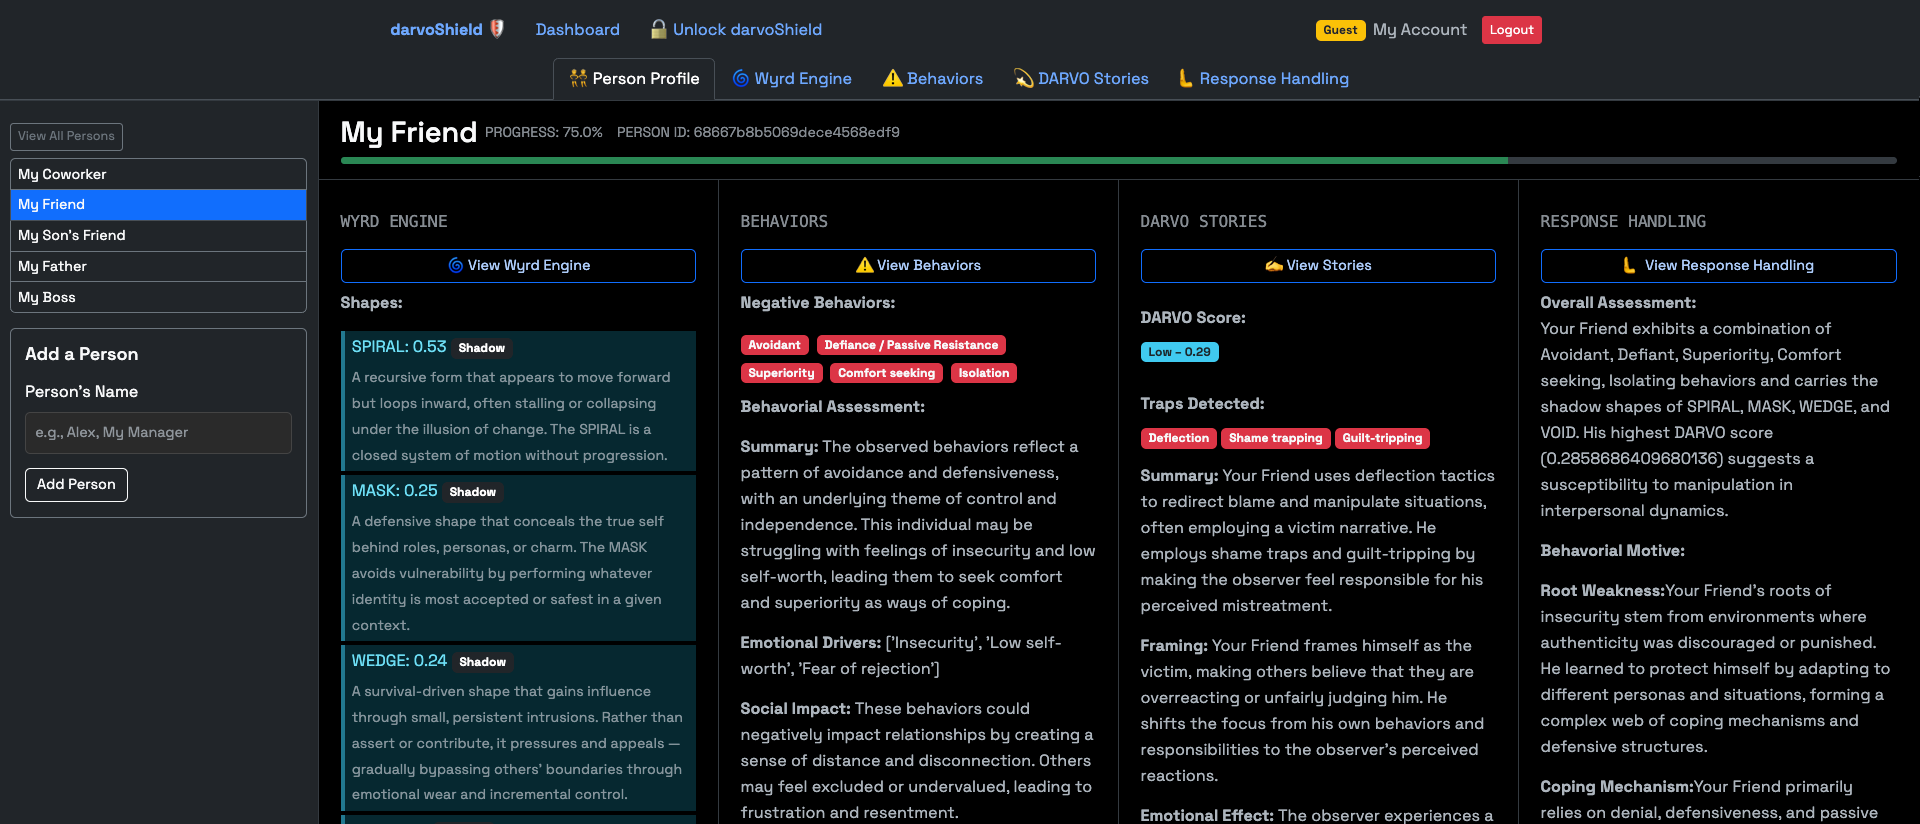Click the Shadow badge next to SPIRAL
The height and width of the screenshot is (824, 1920).
coord(481,348)
